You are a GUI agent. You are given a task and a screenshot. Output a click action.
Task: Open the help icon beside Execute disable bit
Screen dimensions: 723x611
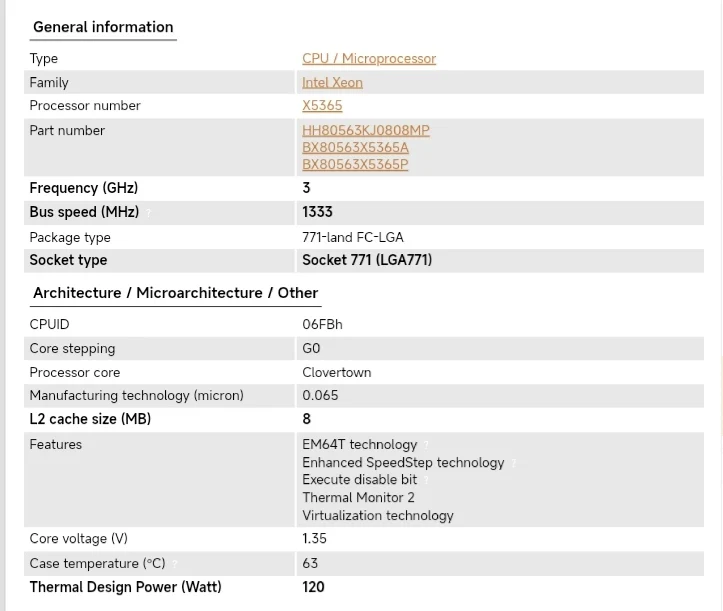click(x=426, y=480)
